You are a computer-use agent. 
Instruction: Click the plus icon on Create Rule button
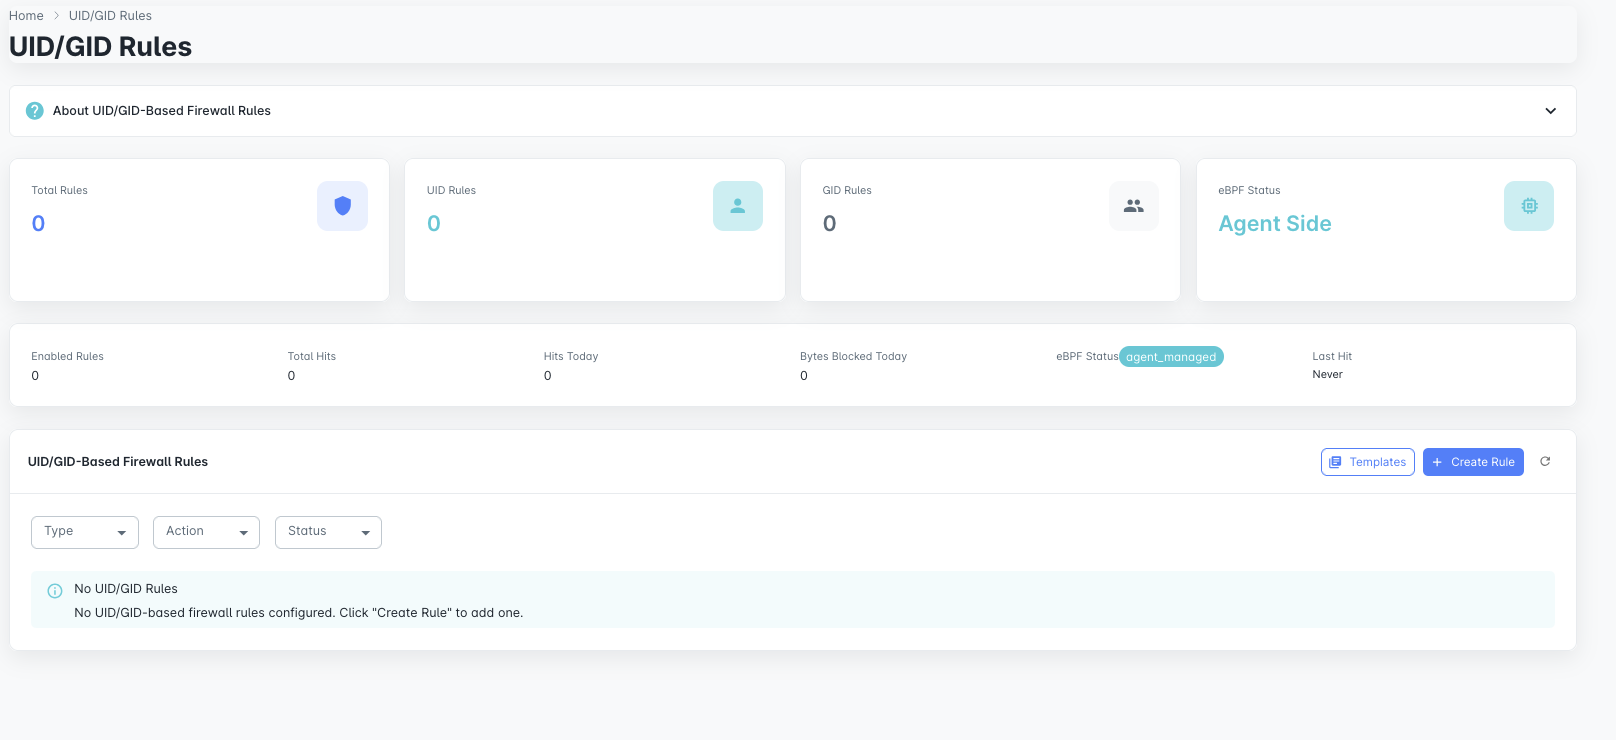1437,462
